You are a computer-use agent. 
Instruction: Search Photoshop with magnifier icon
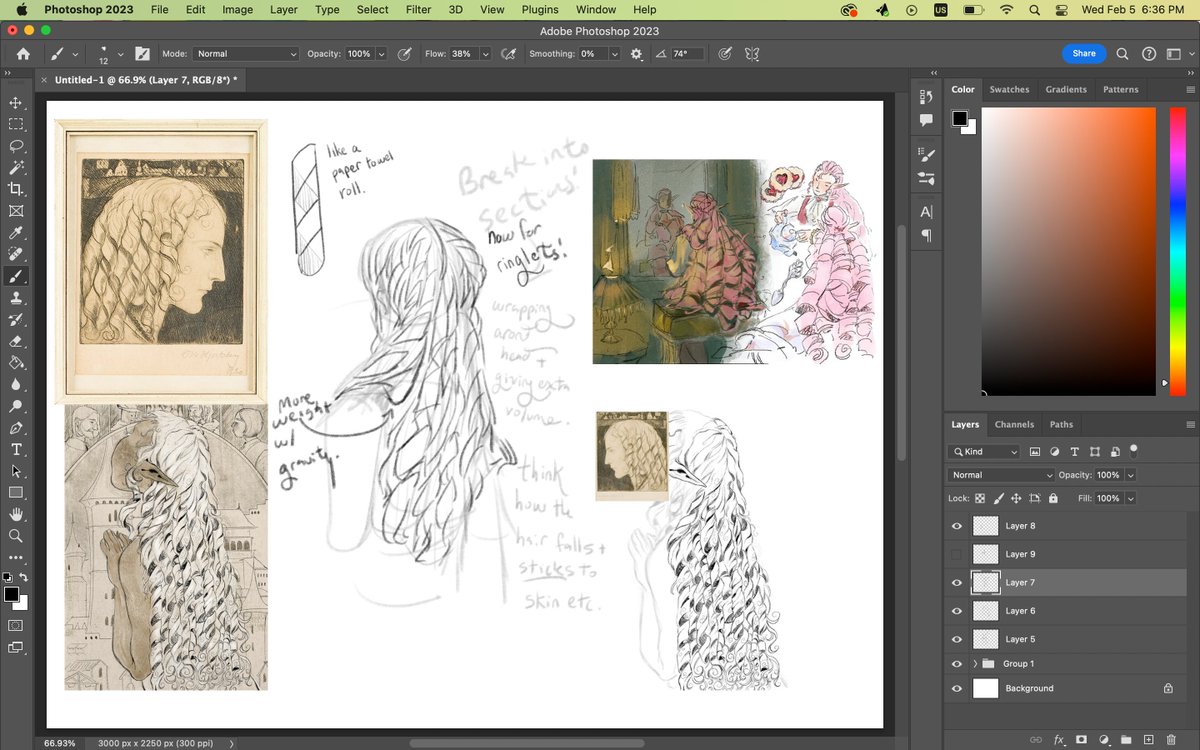(1122, 54)
